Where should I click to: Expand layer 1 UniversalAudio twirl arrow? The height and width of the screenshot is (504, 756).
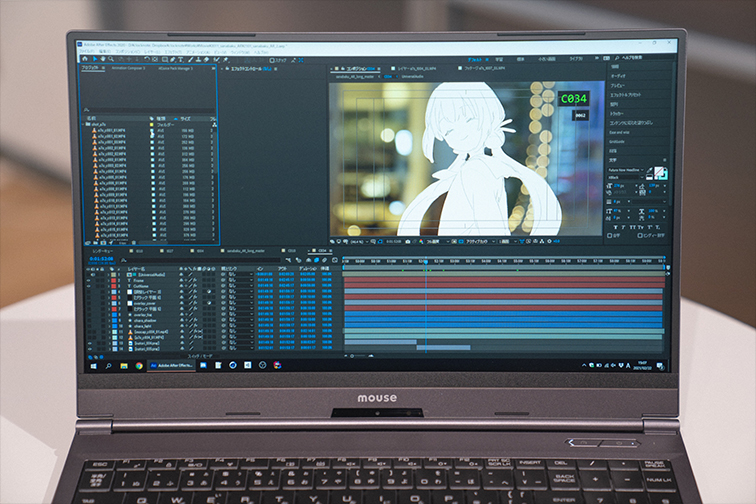pos(109,274)
